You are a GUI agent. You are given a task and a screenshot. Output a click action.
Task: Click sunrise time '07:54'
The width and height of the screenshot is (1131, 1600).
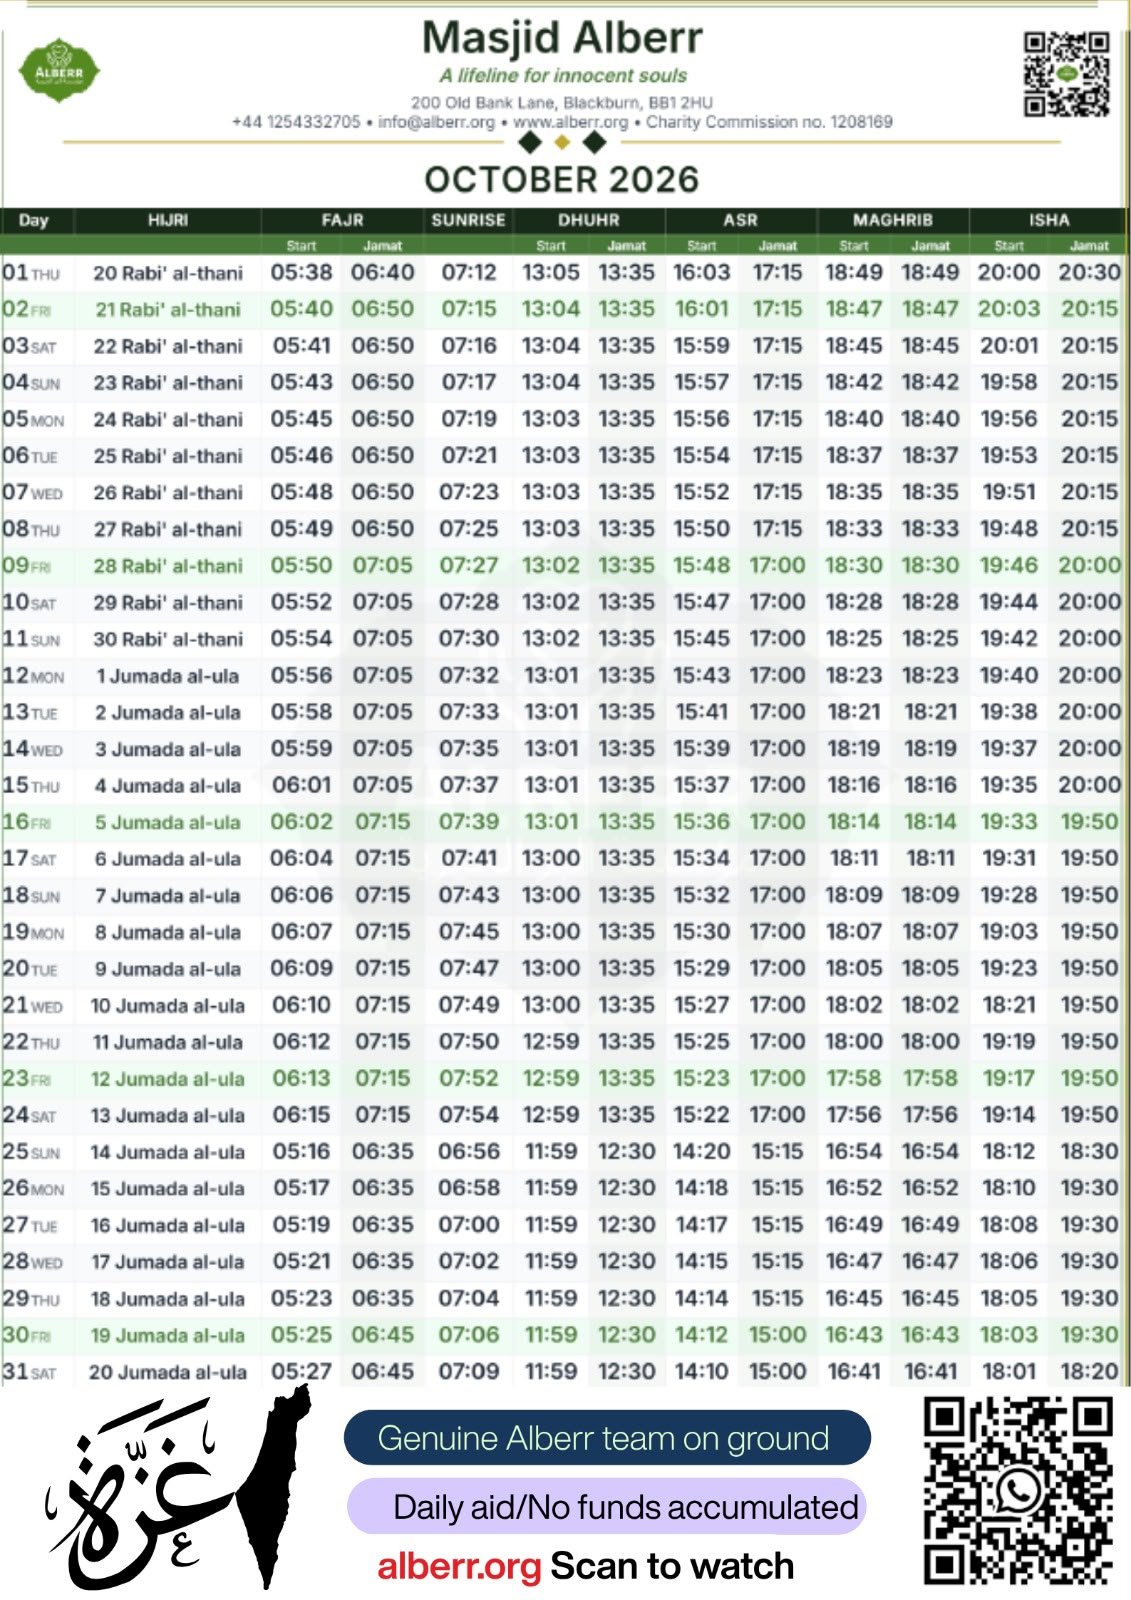pos(469,1114)
